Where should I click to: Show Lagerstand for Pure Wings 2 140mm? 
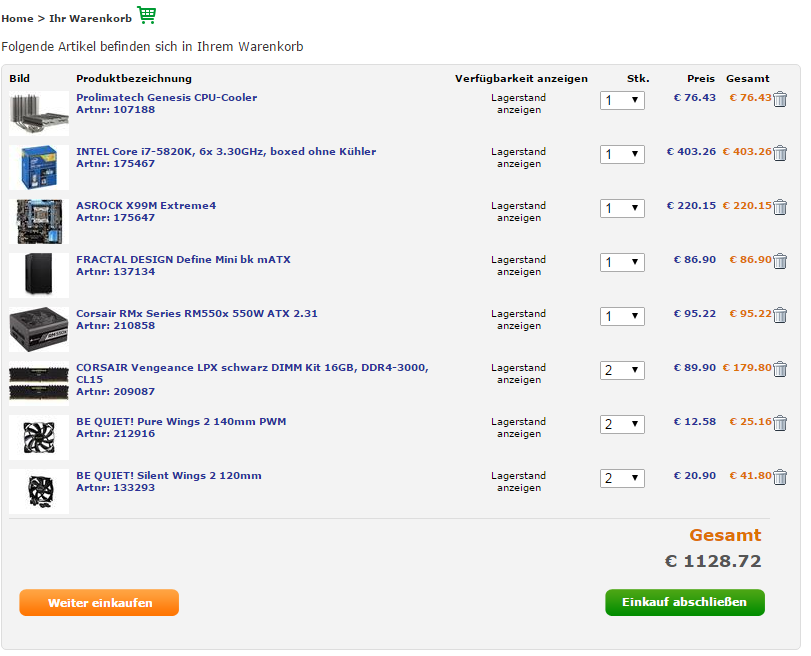pos(518,428)
